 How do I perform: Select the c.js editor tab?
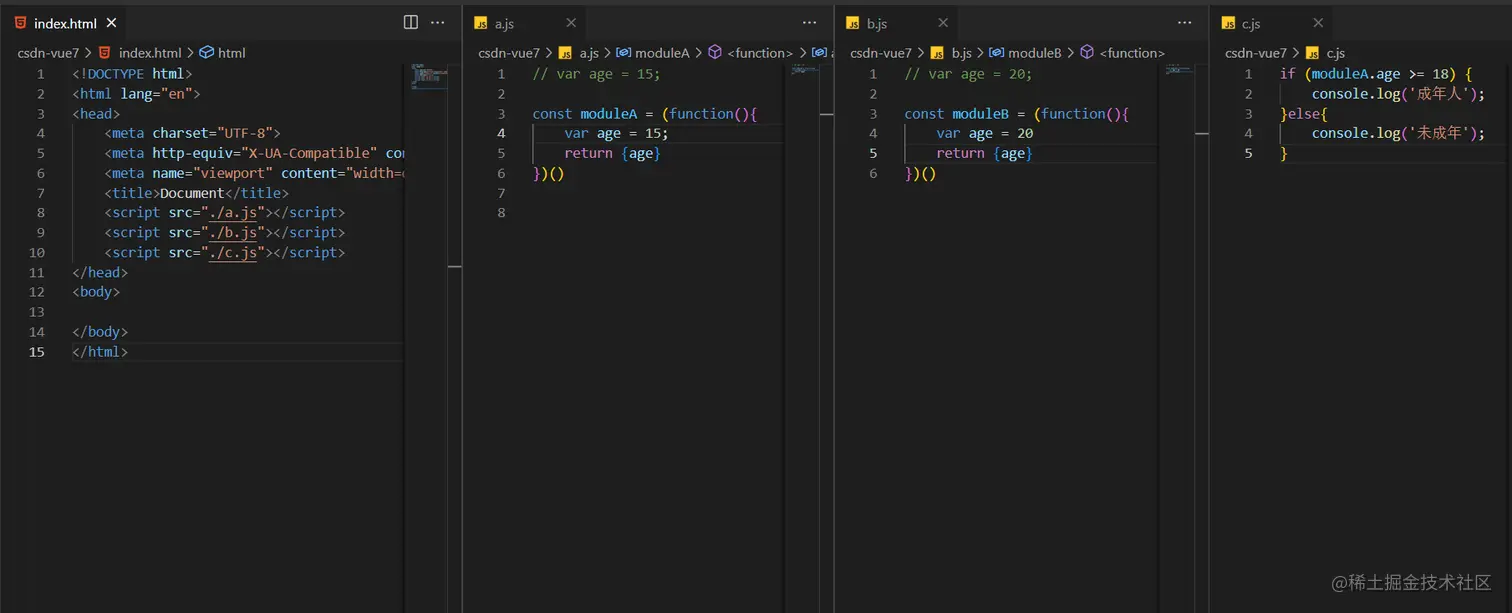[x=1272, y=22]
